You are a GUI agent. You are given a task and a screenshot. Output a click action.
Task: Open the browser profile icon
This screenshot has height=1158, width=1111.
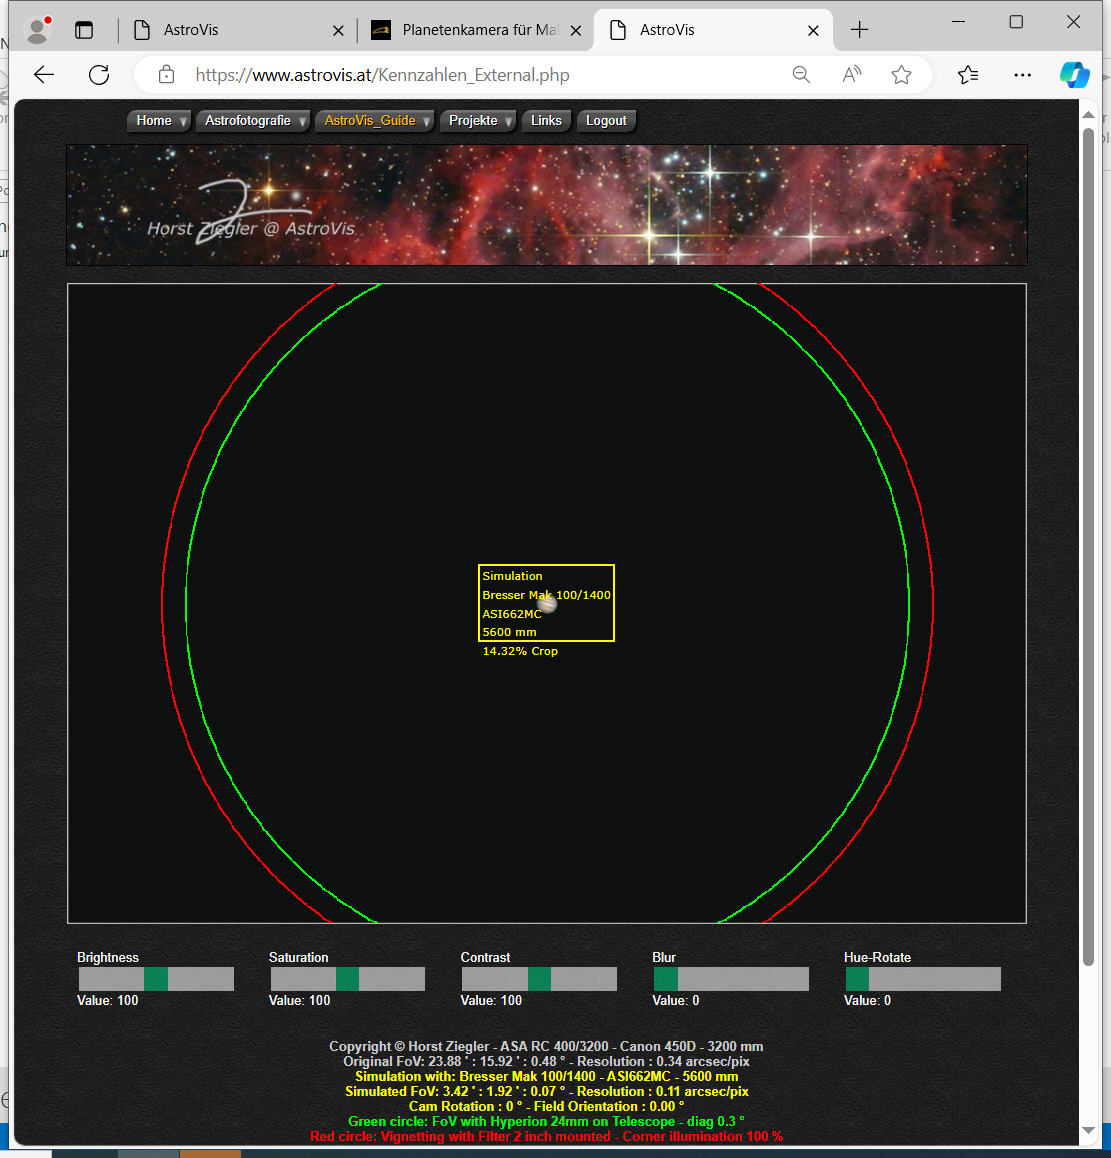coord(37,30)
